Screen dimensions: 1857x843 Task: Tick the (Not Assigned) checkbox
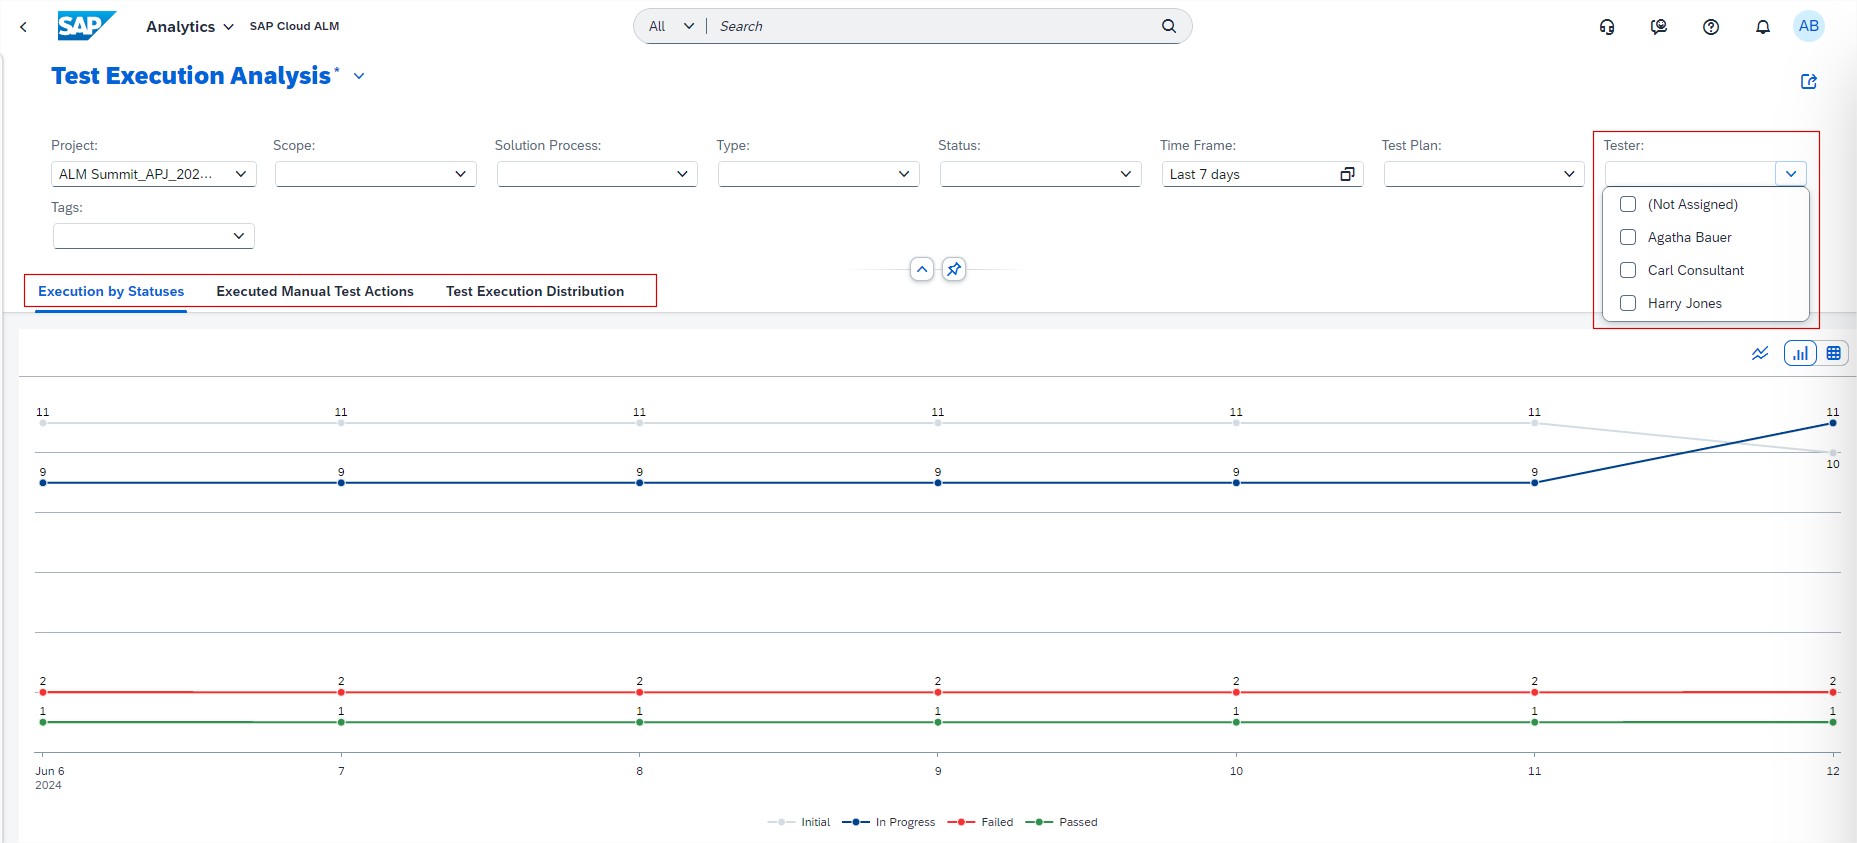tap(1628, 204)
